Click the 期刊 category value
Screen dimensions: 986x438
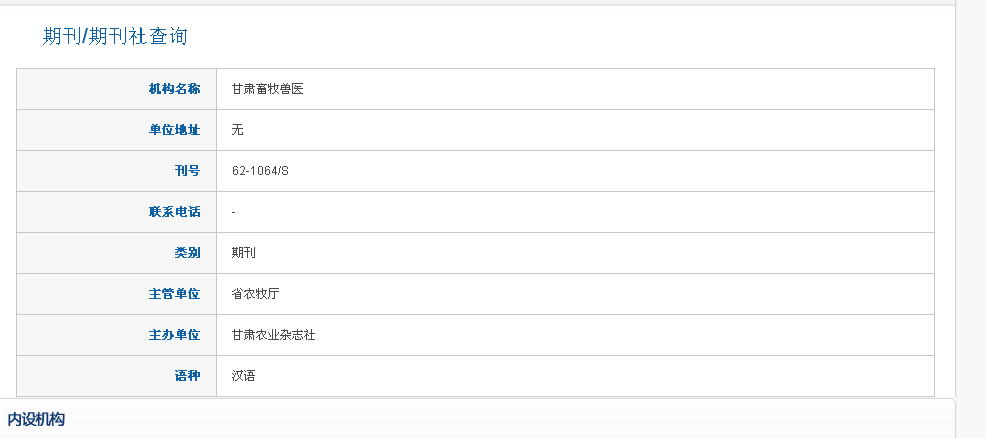(x=243, y=253)
